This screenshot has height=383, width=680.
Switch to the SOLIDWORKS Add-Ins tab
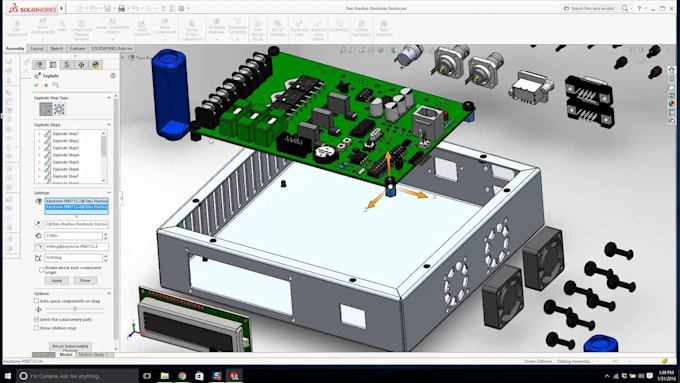pyautogui.click(x=111, y=49)
